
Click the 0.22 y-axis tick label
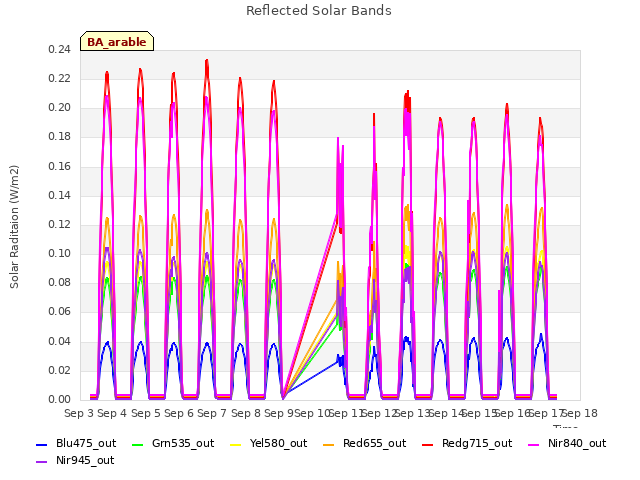(x=59, y=78)
